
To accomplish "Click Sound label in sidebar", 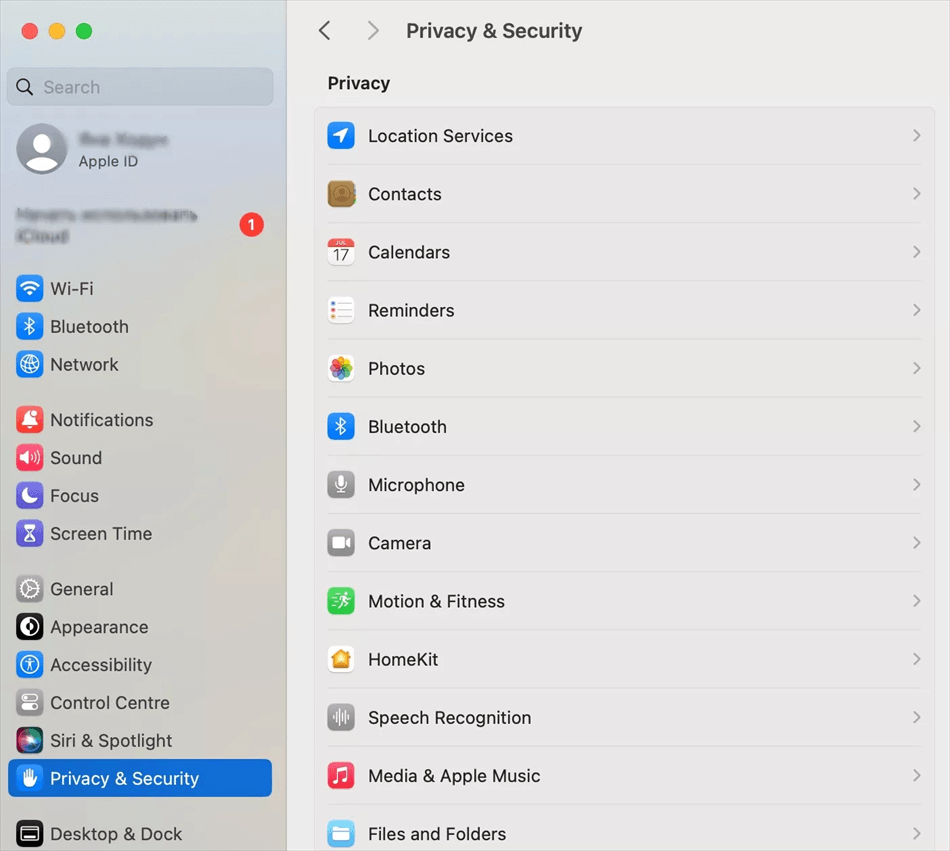I will point(76,458).
